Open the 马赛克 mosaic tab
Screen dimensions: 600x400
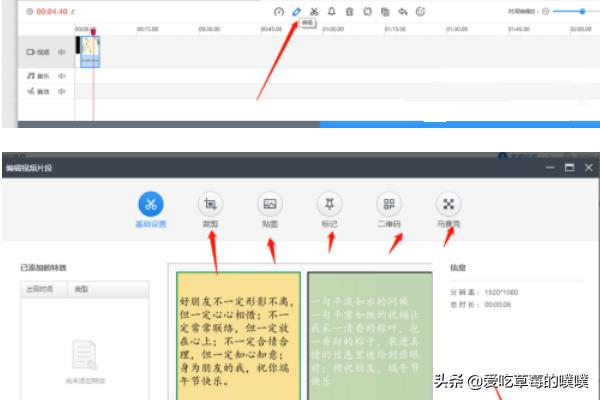(448, 210)
